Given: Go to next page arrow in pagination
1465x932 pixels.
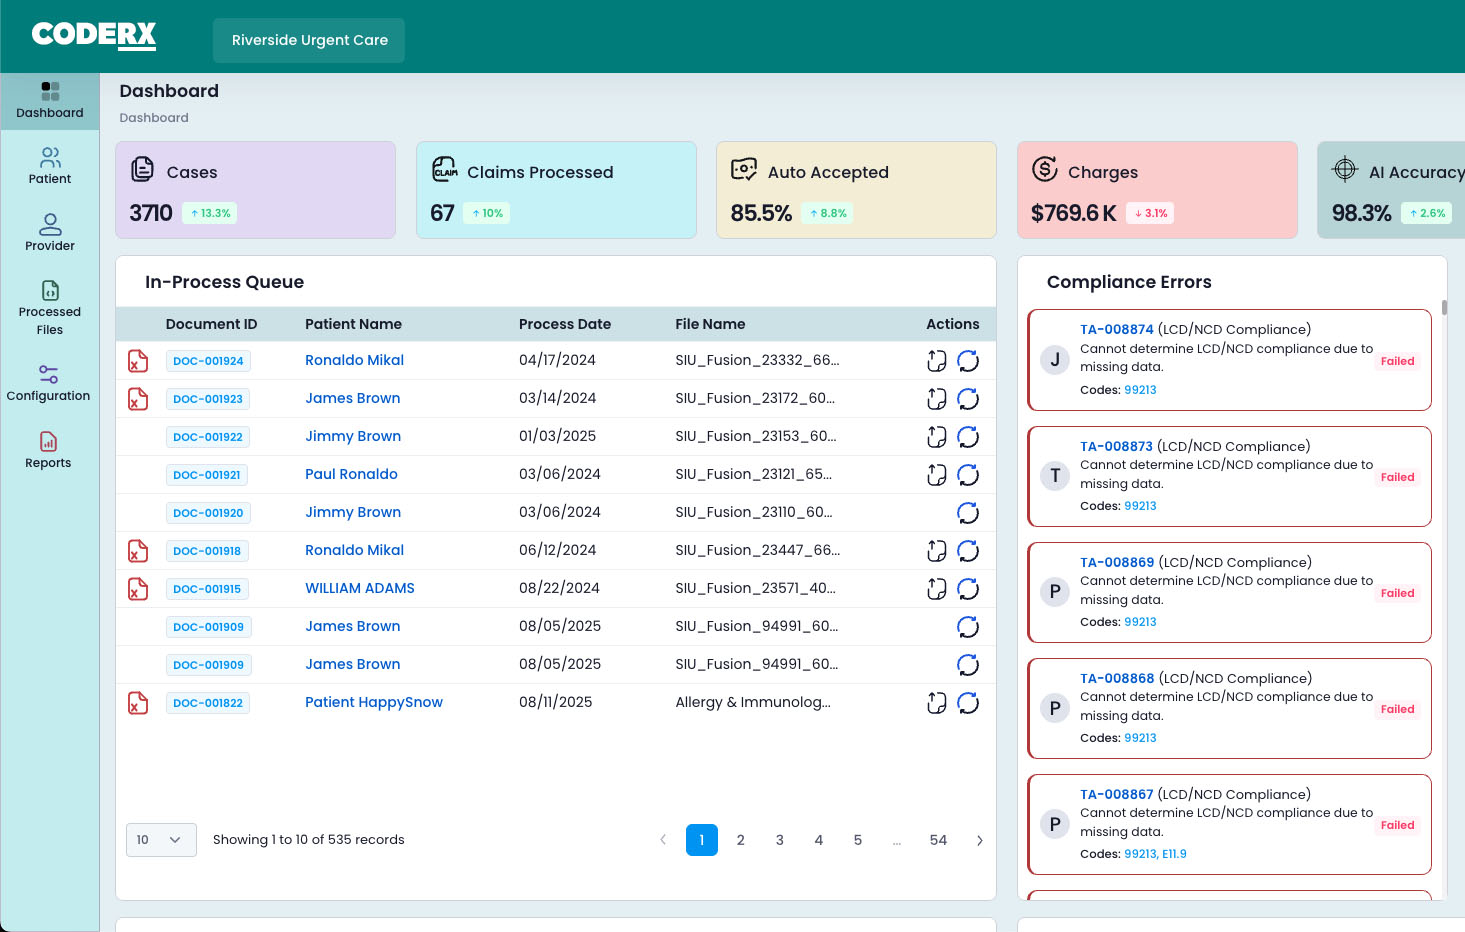Looking at the screenshot, I should (x=979, y=840).
